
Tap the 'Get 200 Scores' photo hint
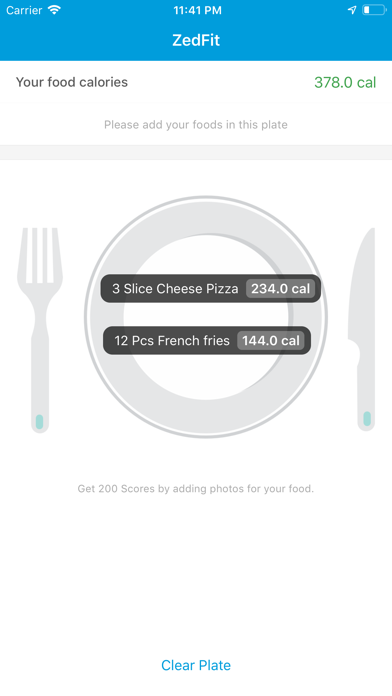(196, 489)
